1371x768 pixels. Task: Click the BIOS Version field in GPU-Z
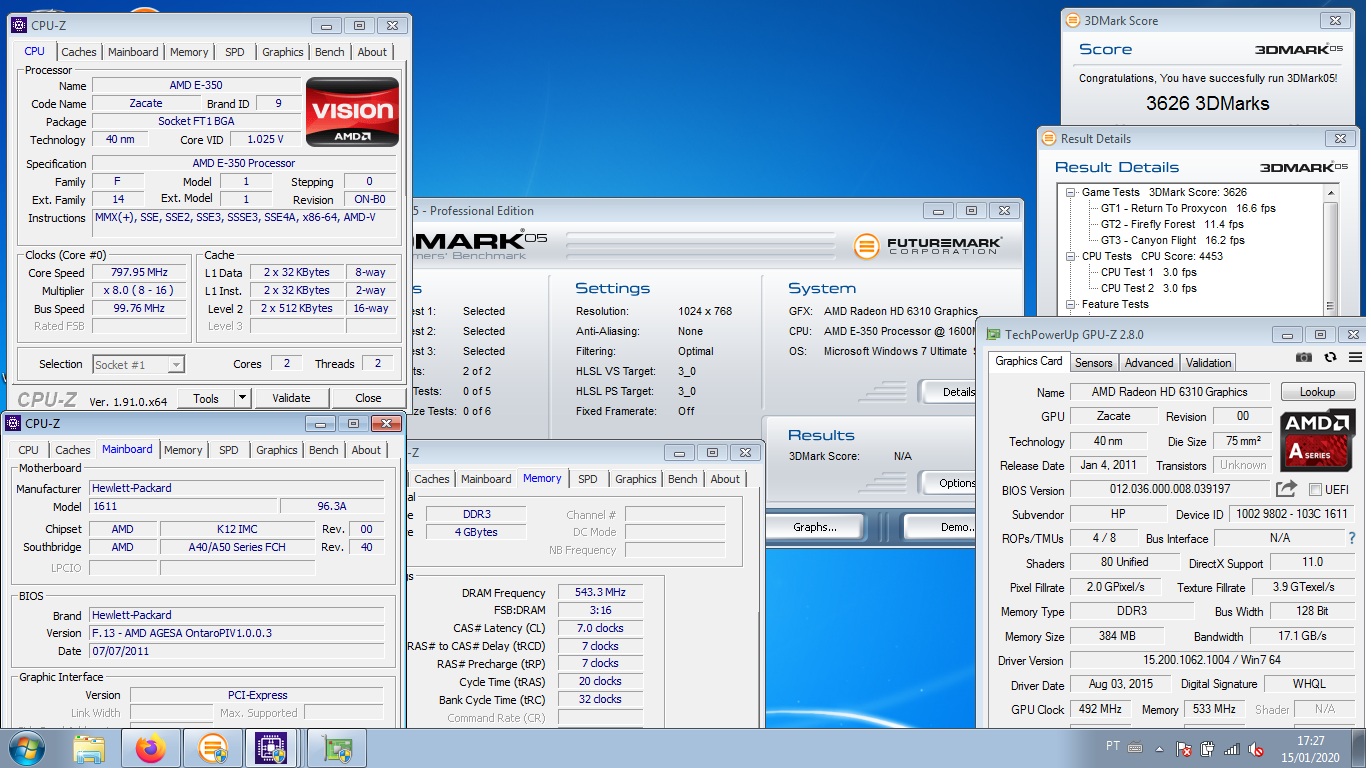[x=1169, y=489]
